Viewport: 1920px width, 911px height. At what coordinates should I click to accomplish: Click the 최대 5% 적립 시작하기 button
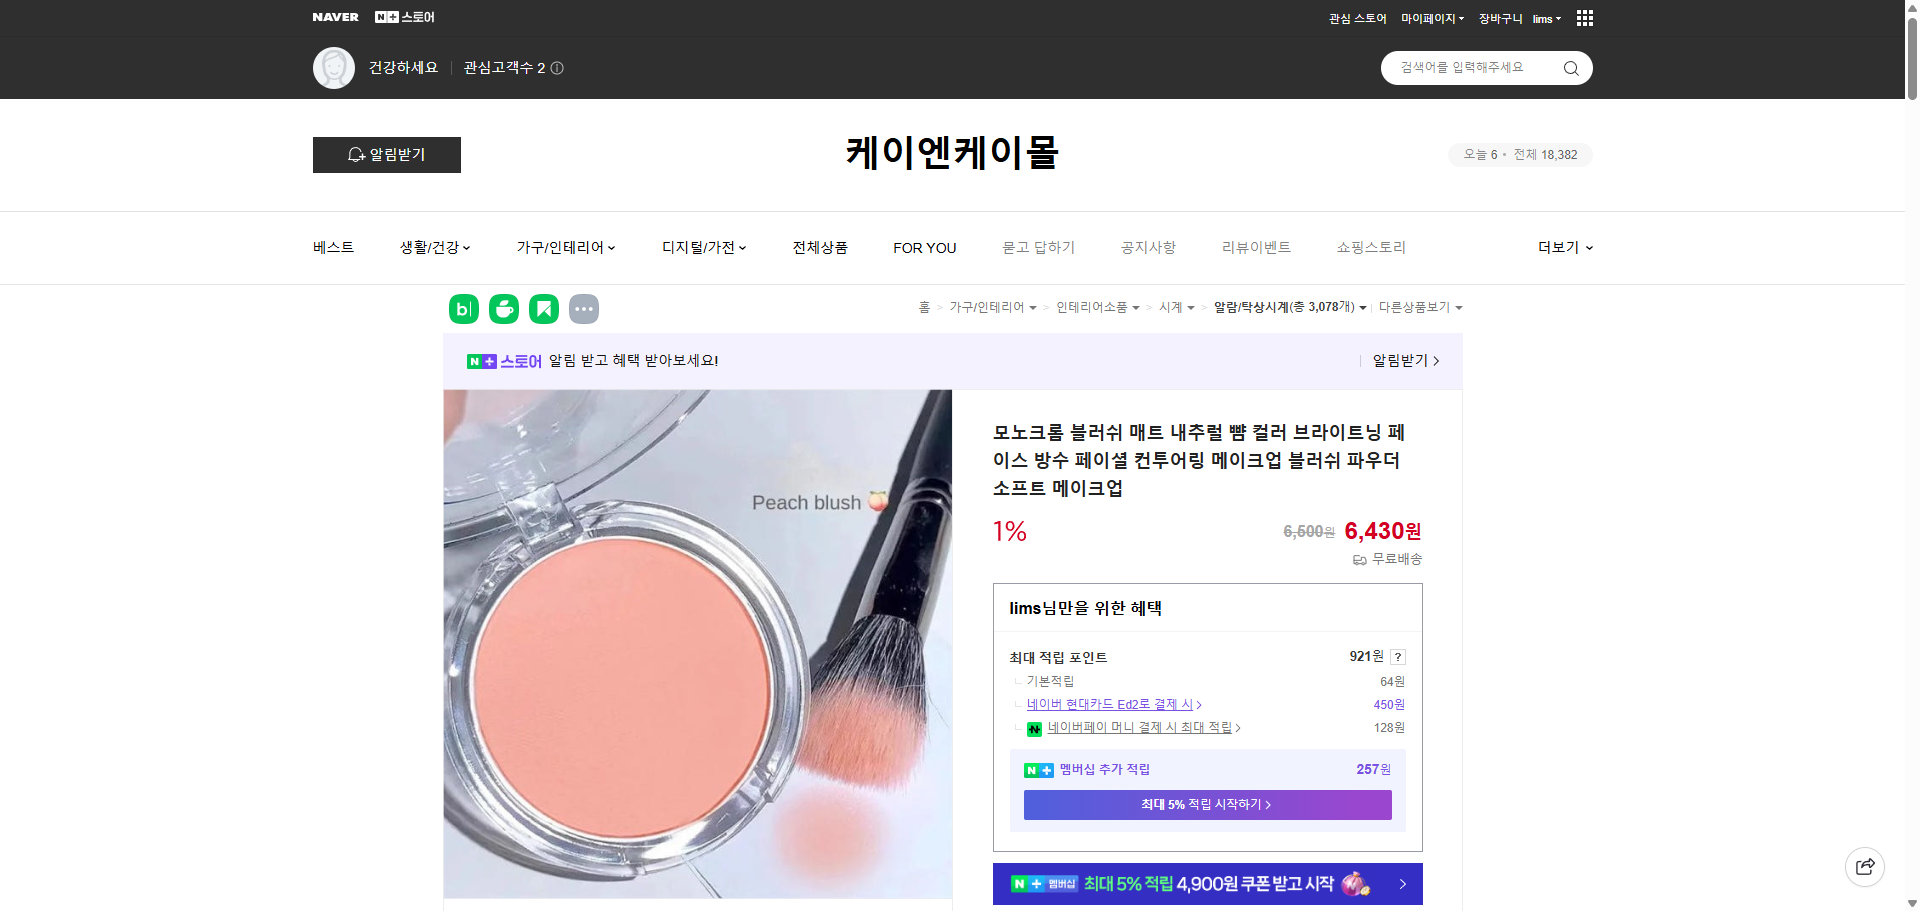click(x=1206, y=804)
